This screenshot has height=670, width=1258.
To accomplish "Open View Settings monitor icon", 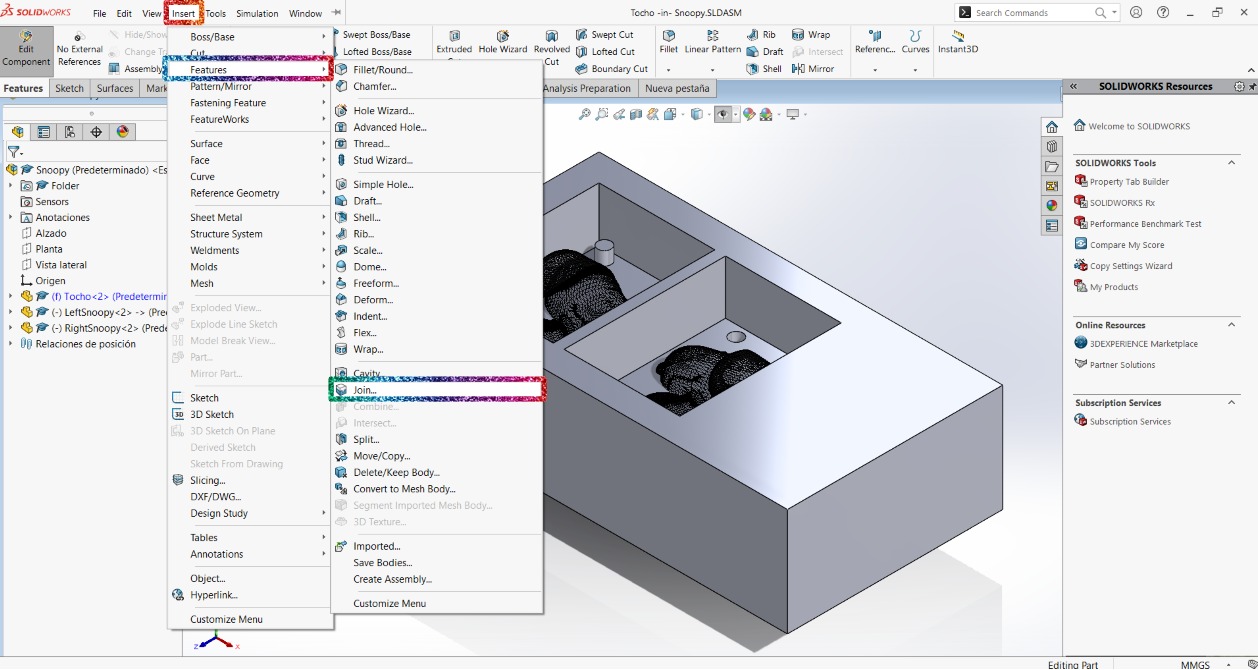I will tap(795, 114).
